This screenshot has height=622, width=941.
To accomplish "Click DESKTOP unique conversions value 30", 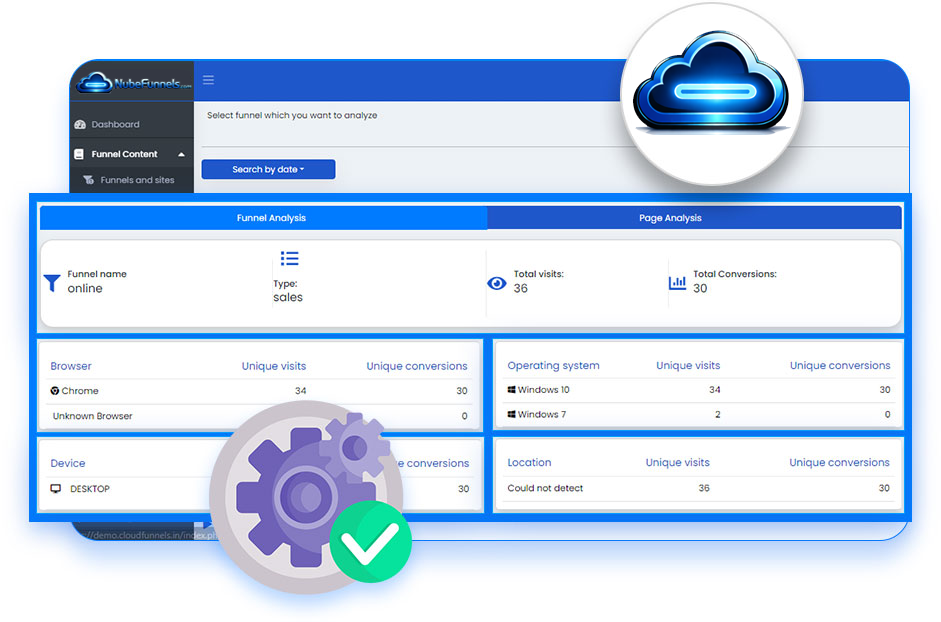I will (463, 489).
